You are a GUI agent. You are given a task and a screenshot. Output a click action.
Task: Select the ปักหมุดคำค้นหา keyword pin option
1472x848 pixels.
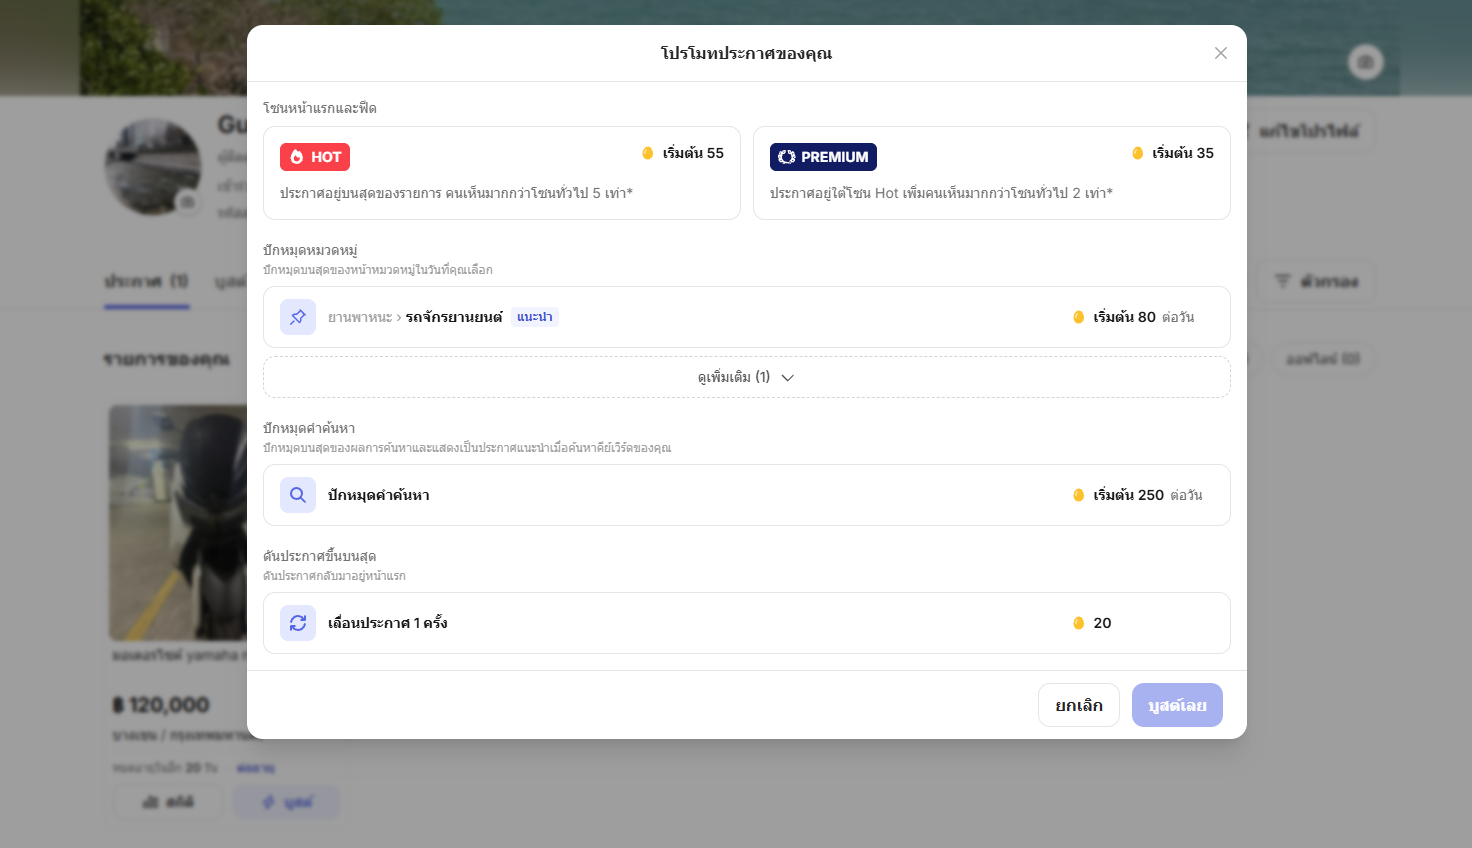pyautogui.click(x=747, y=495)
